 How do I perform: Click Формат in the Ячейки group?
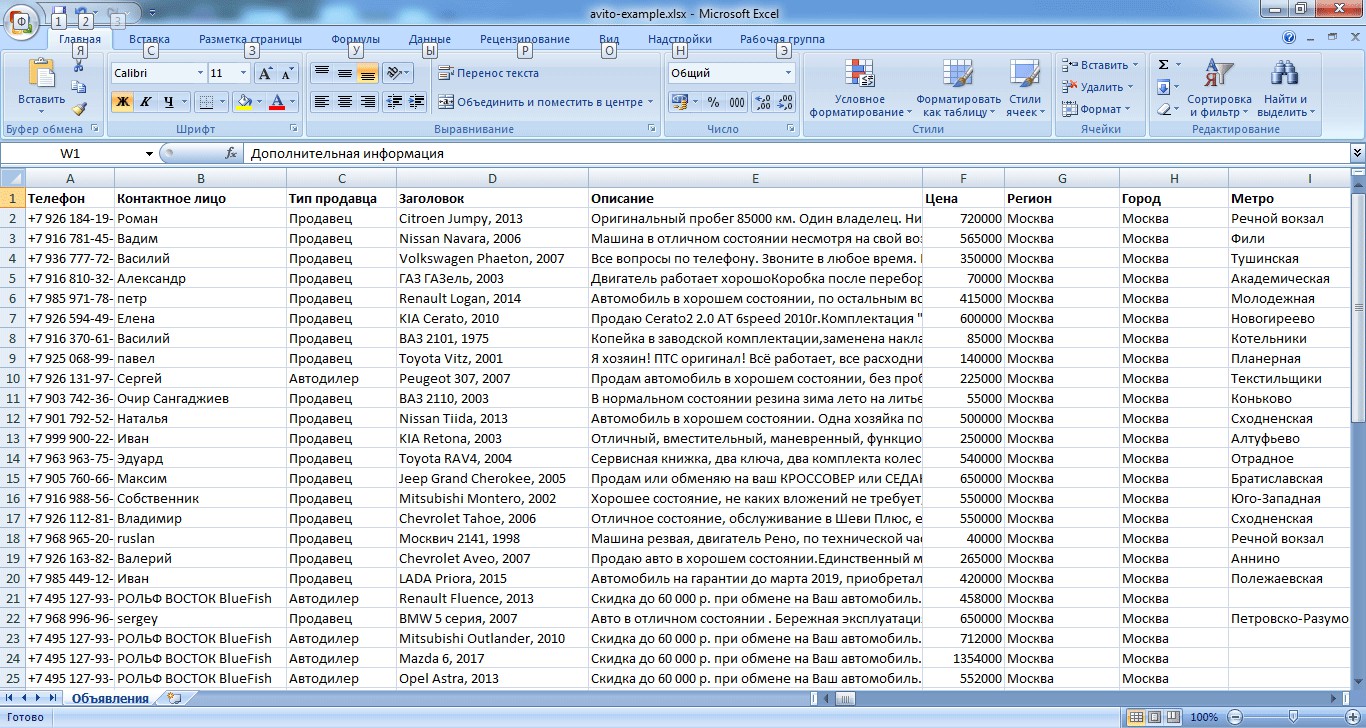coord(1095,109)
